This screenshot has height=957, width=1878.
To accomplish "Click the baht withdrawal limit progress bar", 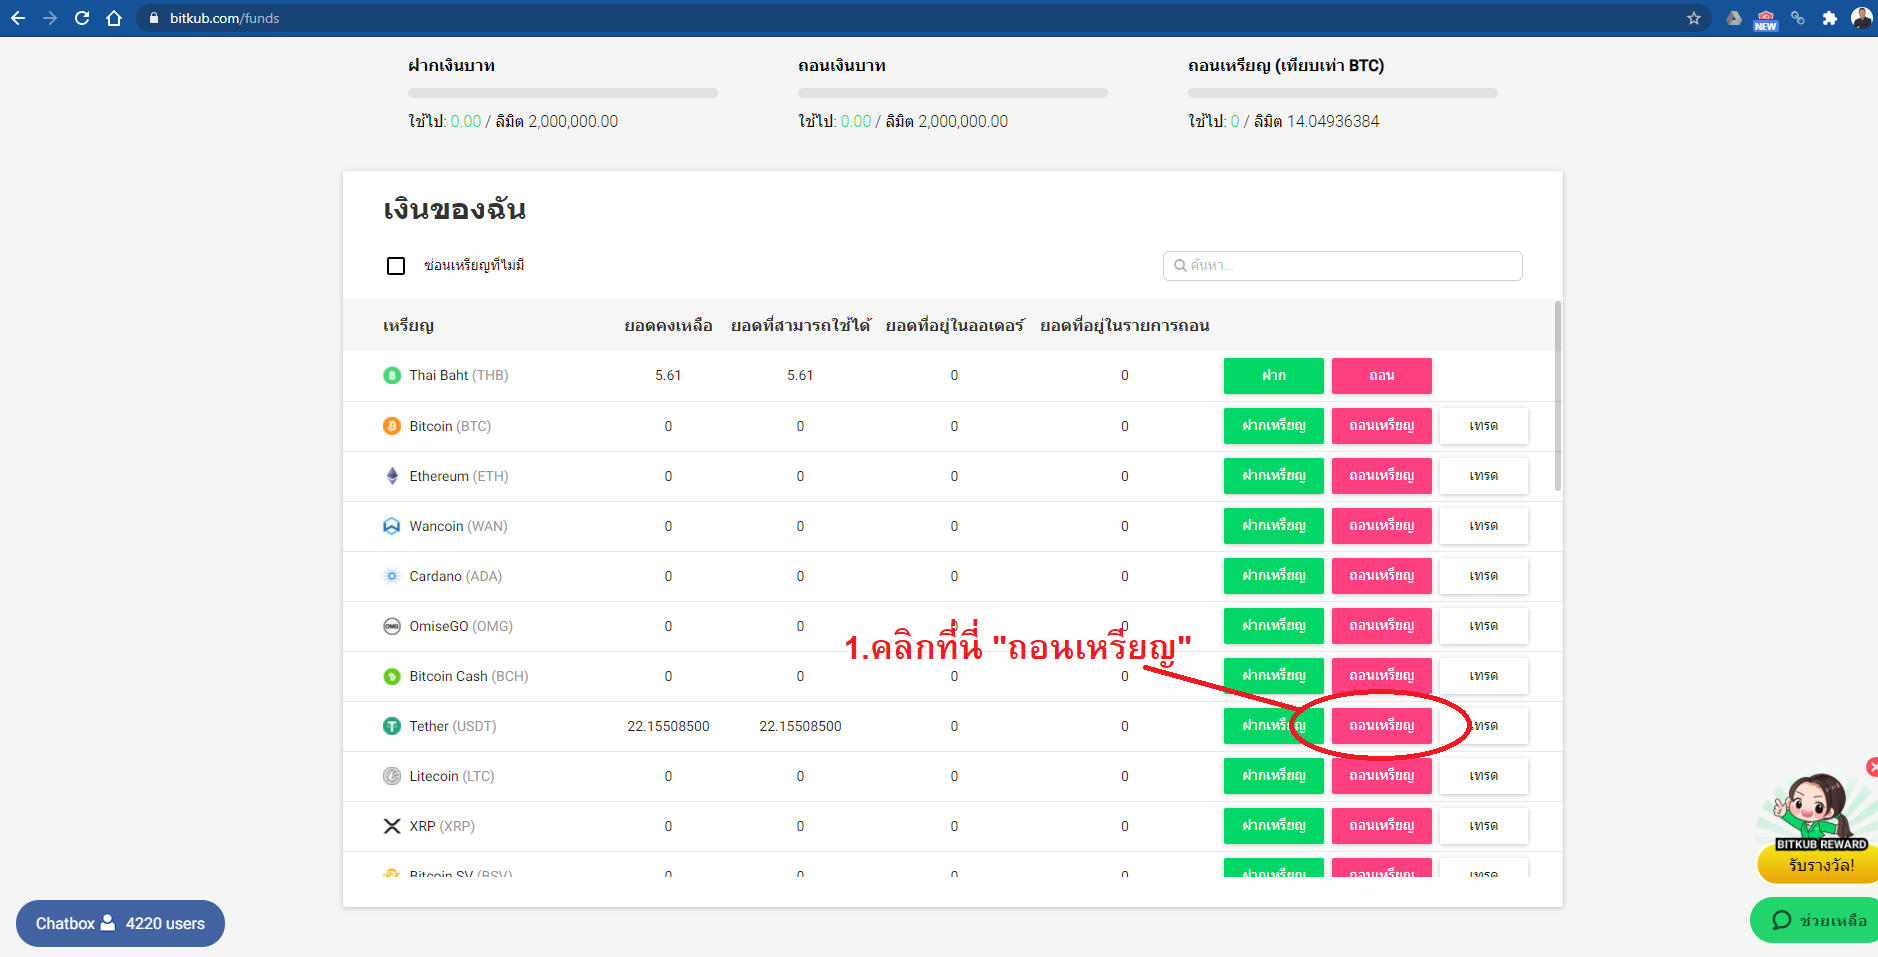I will (x=953, y=93).
